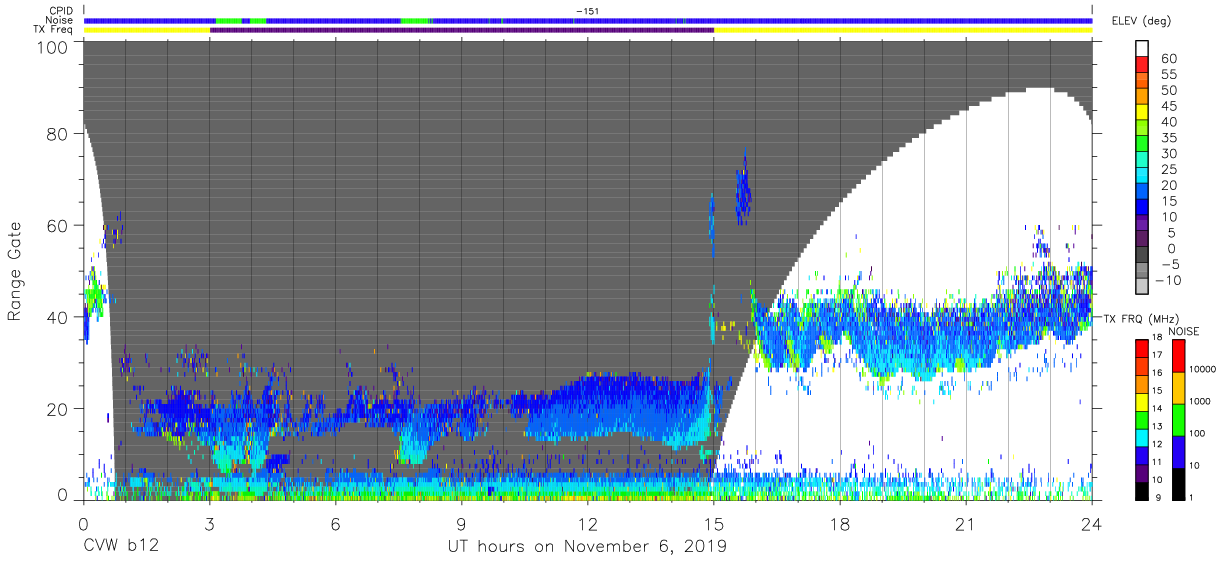Pick the white top segment of ELEV color bar
This screenshot has width=1228, height=567.
coord(1142,49)
